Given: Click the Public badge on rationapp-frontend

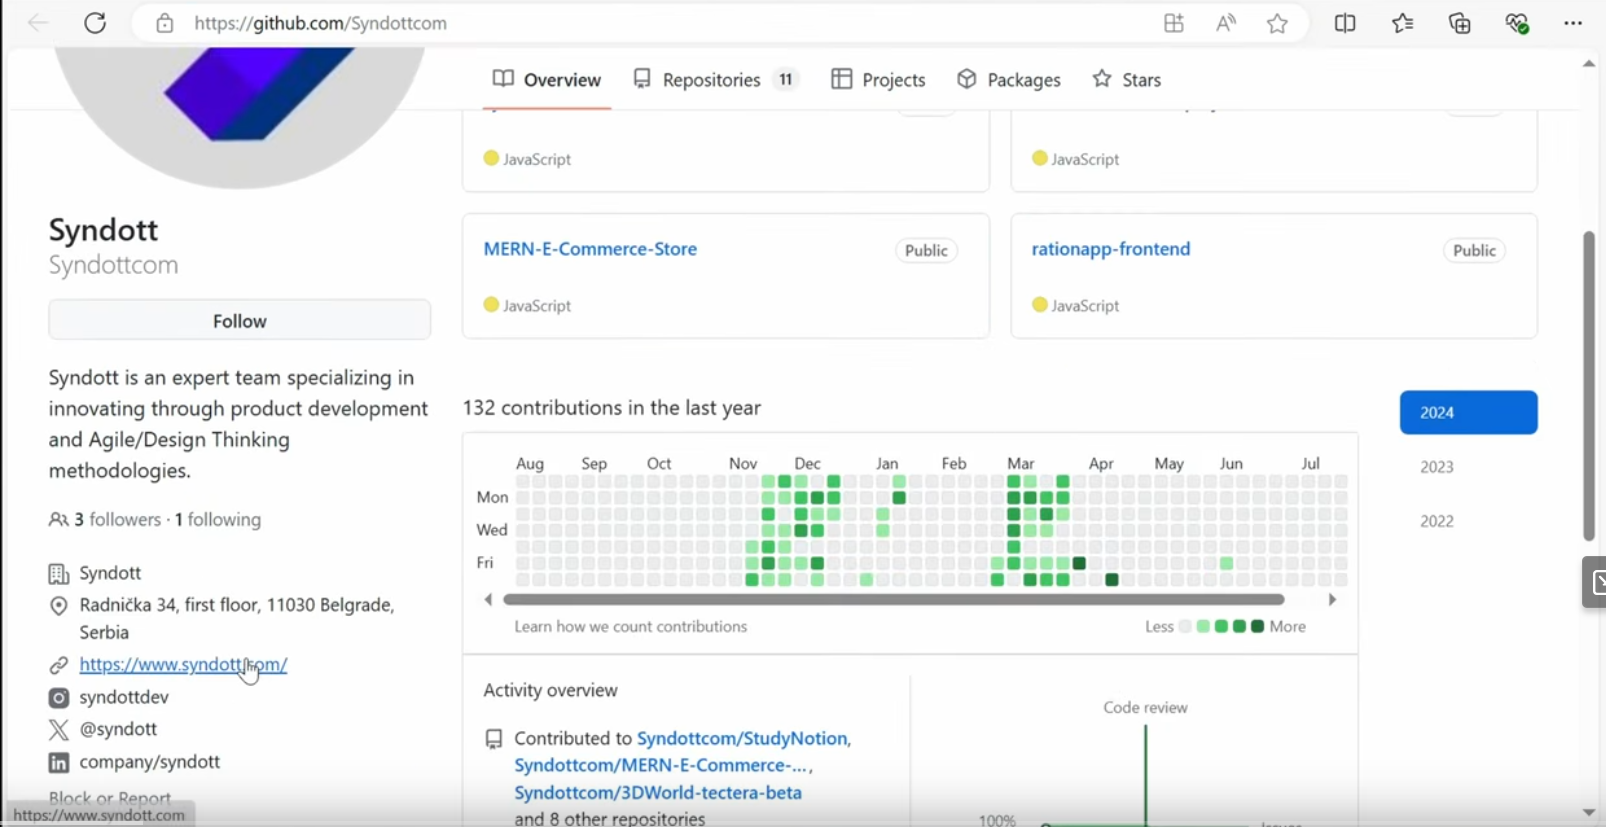Looking at the screenshot, I should [x=1474, y=251].
